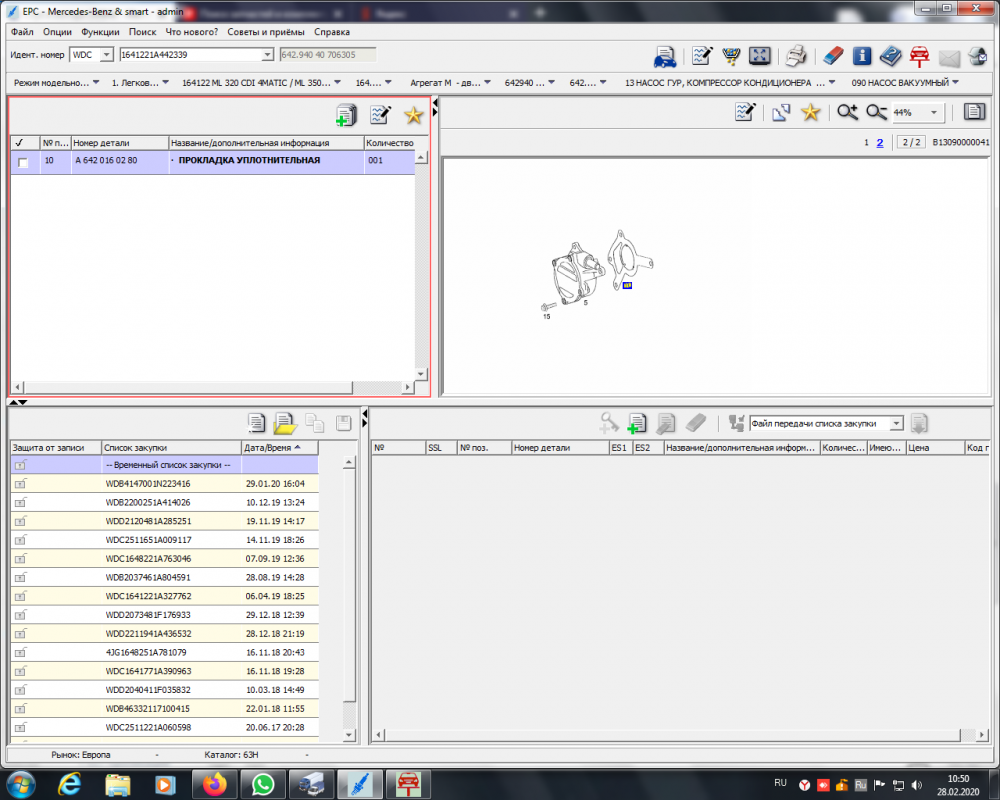Open notes icon in the image panel
This screenshot has height=800, width=1000.
click(745, 112)
